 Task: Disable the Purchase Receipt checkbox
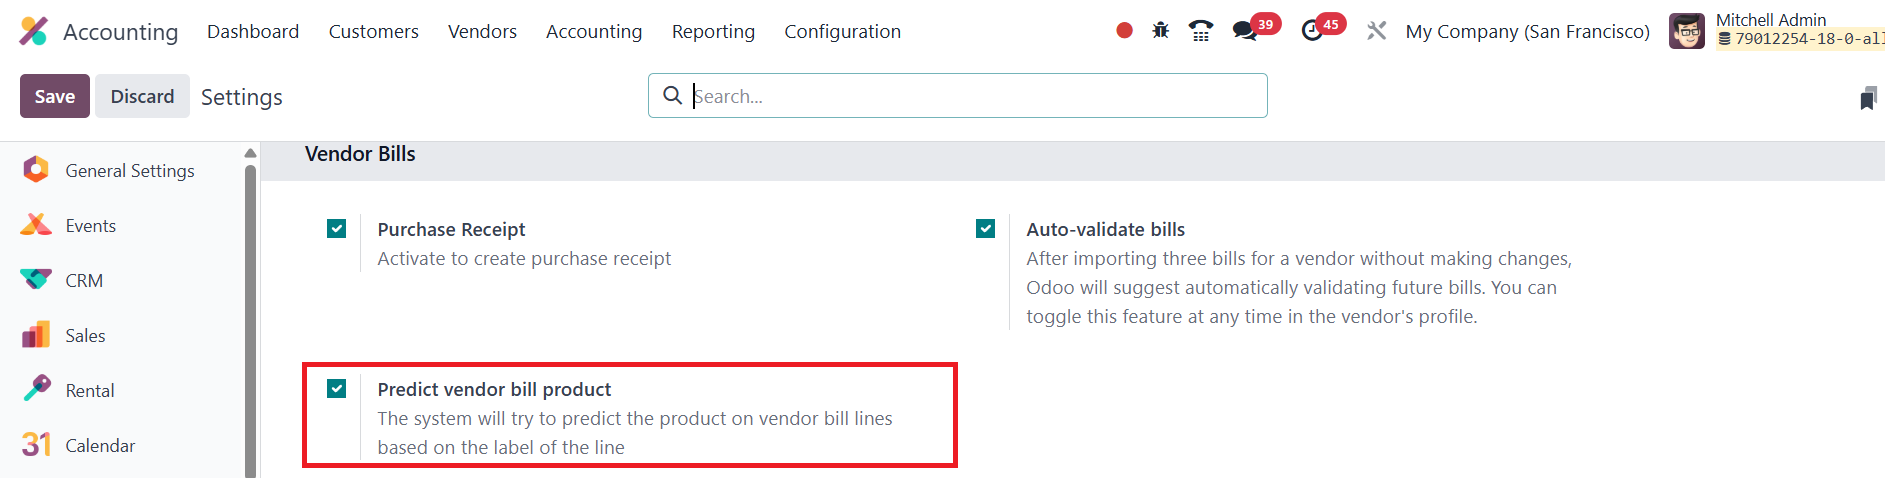click(x=337, y=229)
